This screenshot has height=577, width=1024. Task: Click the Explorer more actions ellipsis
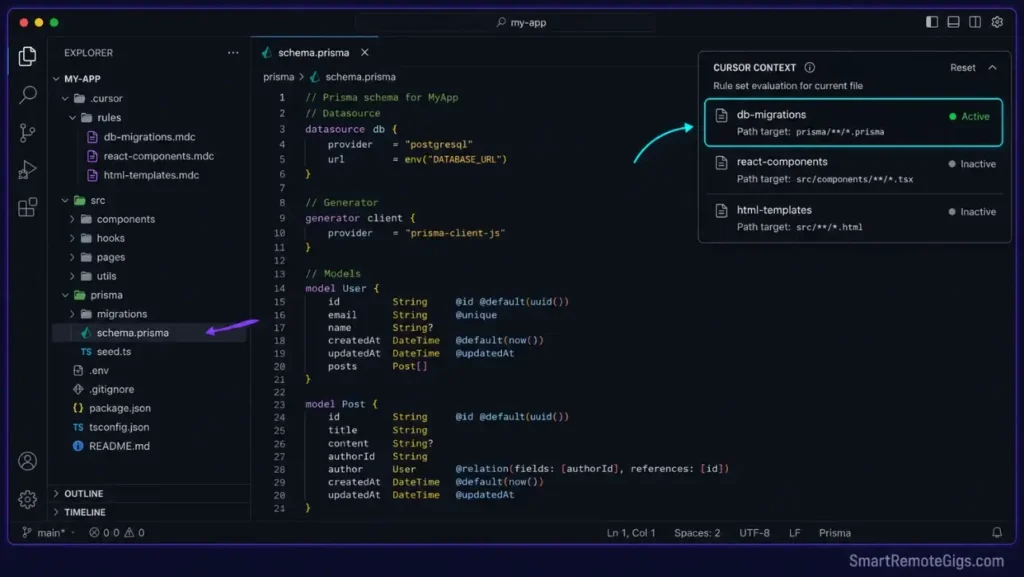tap(233, 53)
